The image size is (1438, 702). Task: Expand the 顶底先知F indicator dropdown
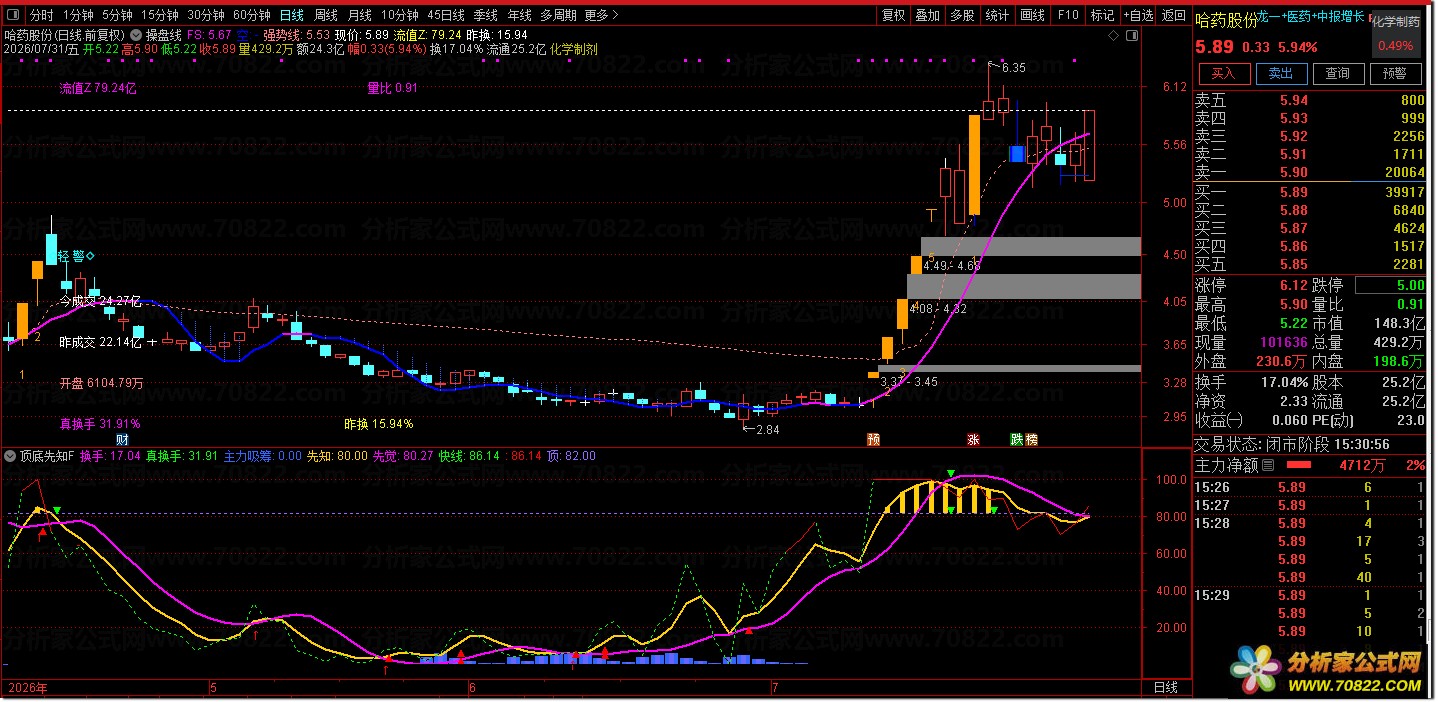11,456
